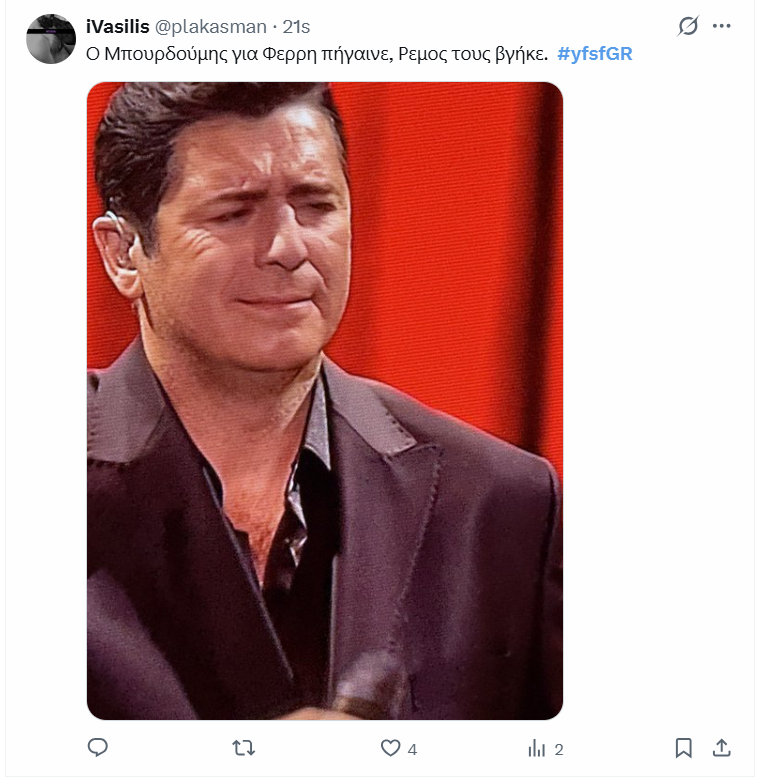The height and width of the screenshot is (777, 765).
Task: Bookmark this post
Action: 684,748
